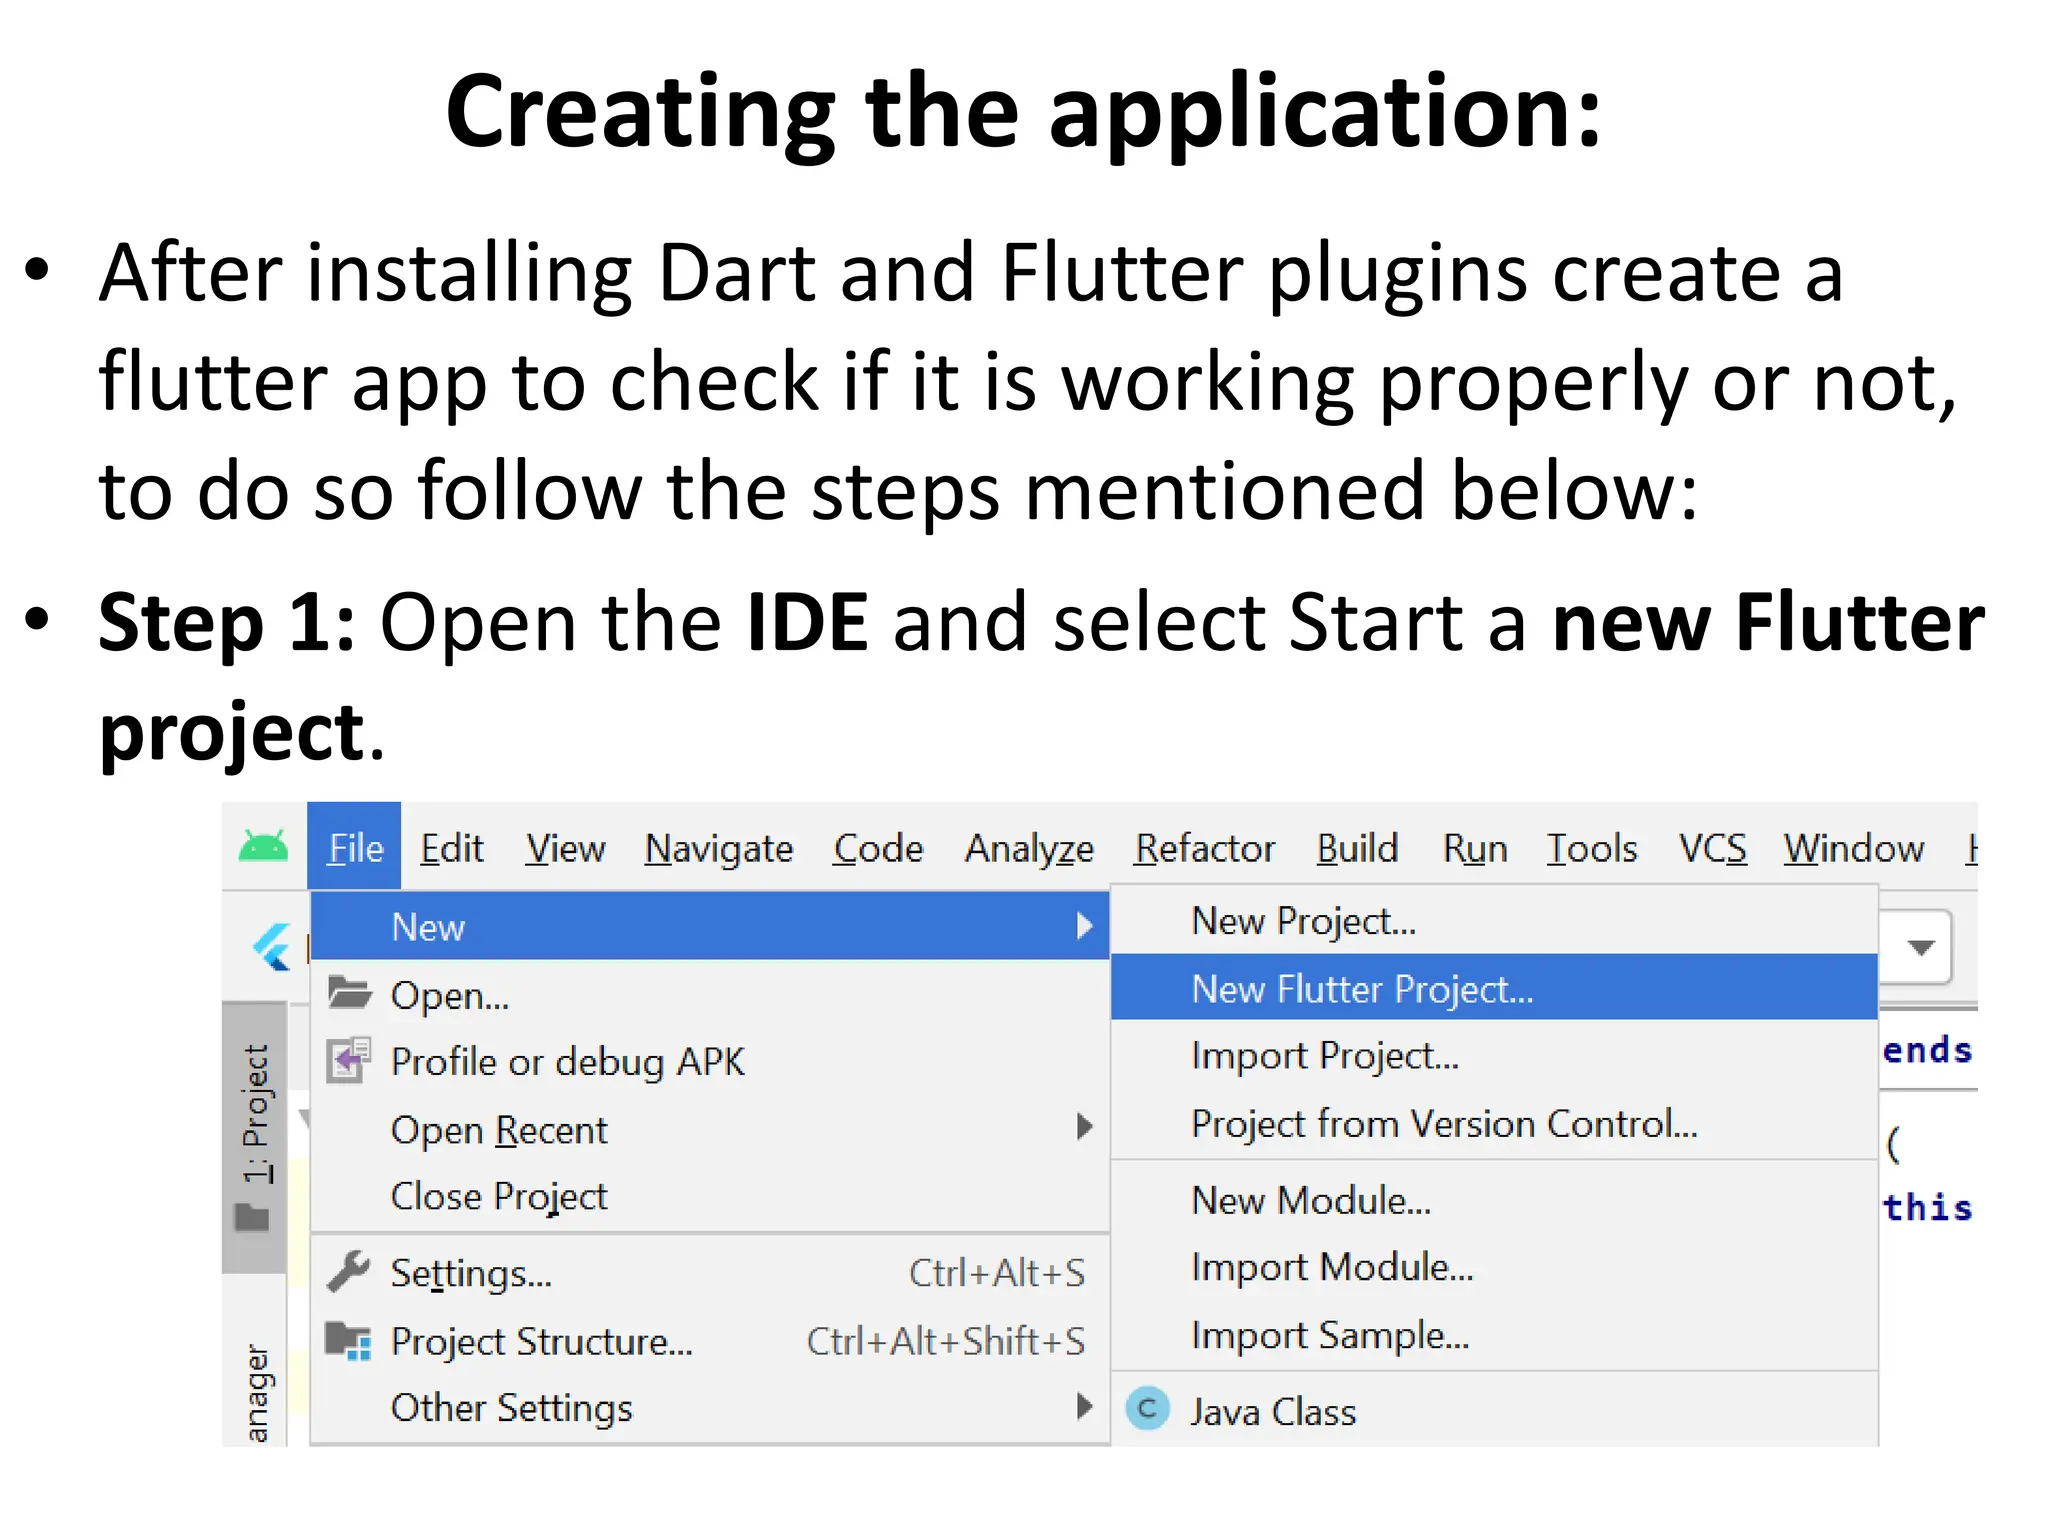This screenshot has height=1536, width=2048.
Task: Open the VCS menu
Action: tap(1712, 848)
